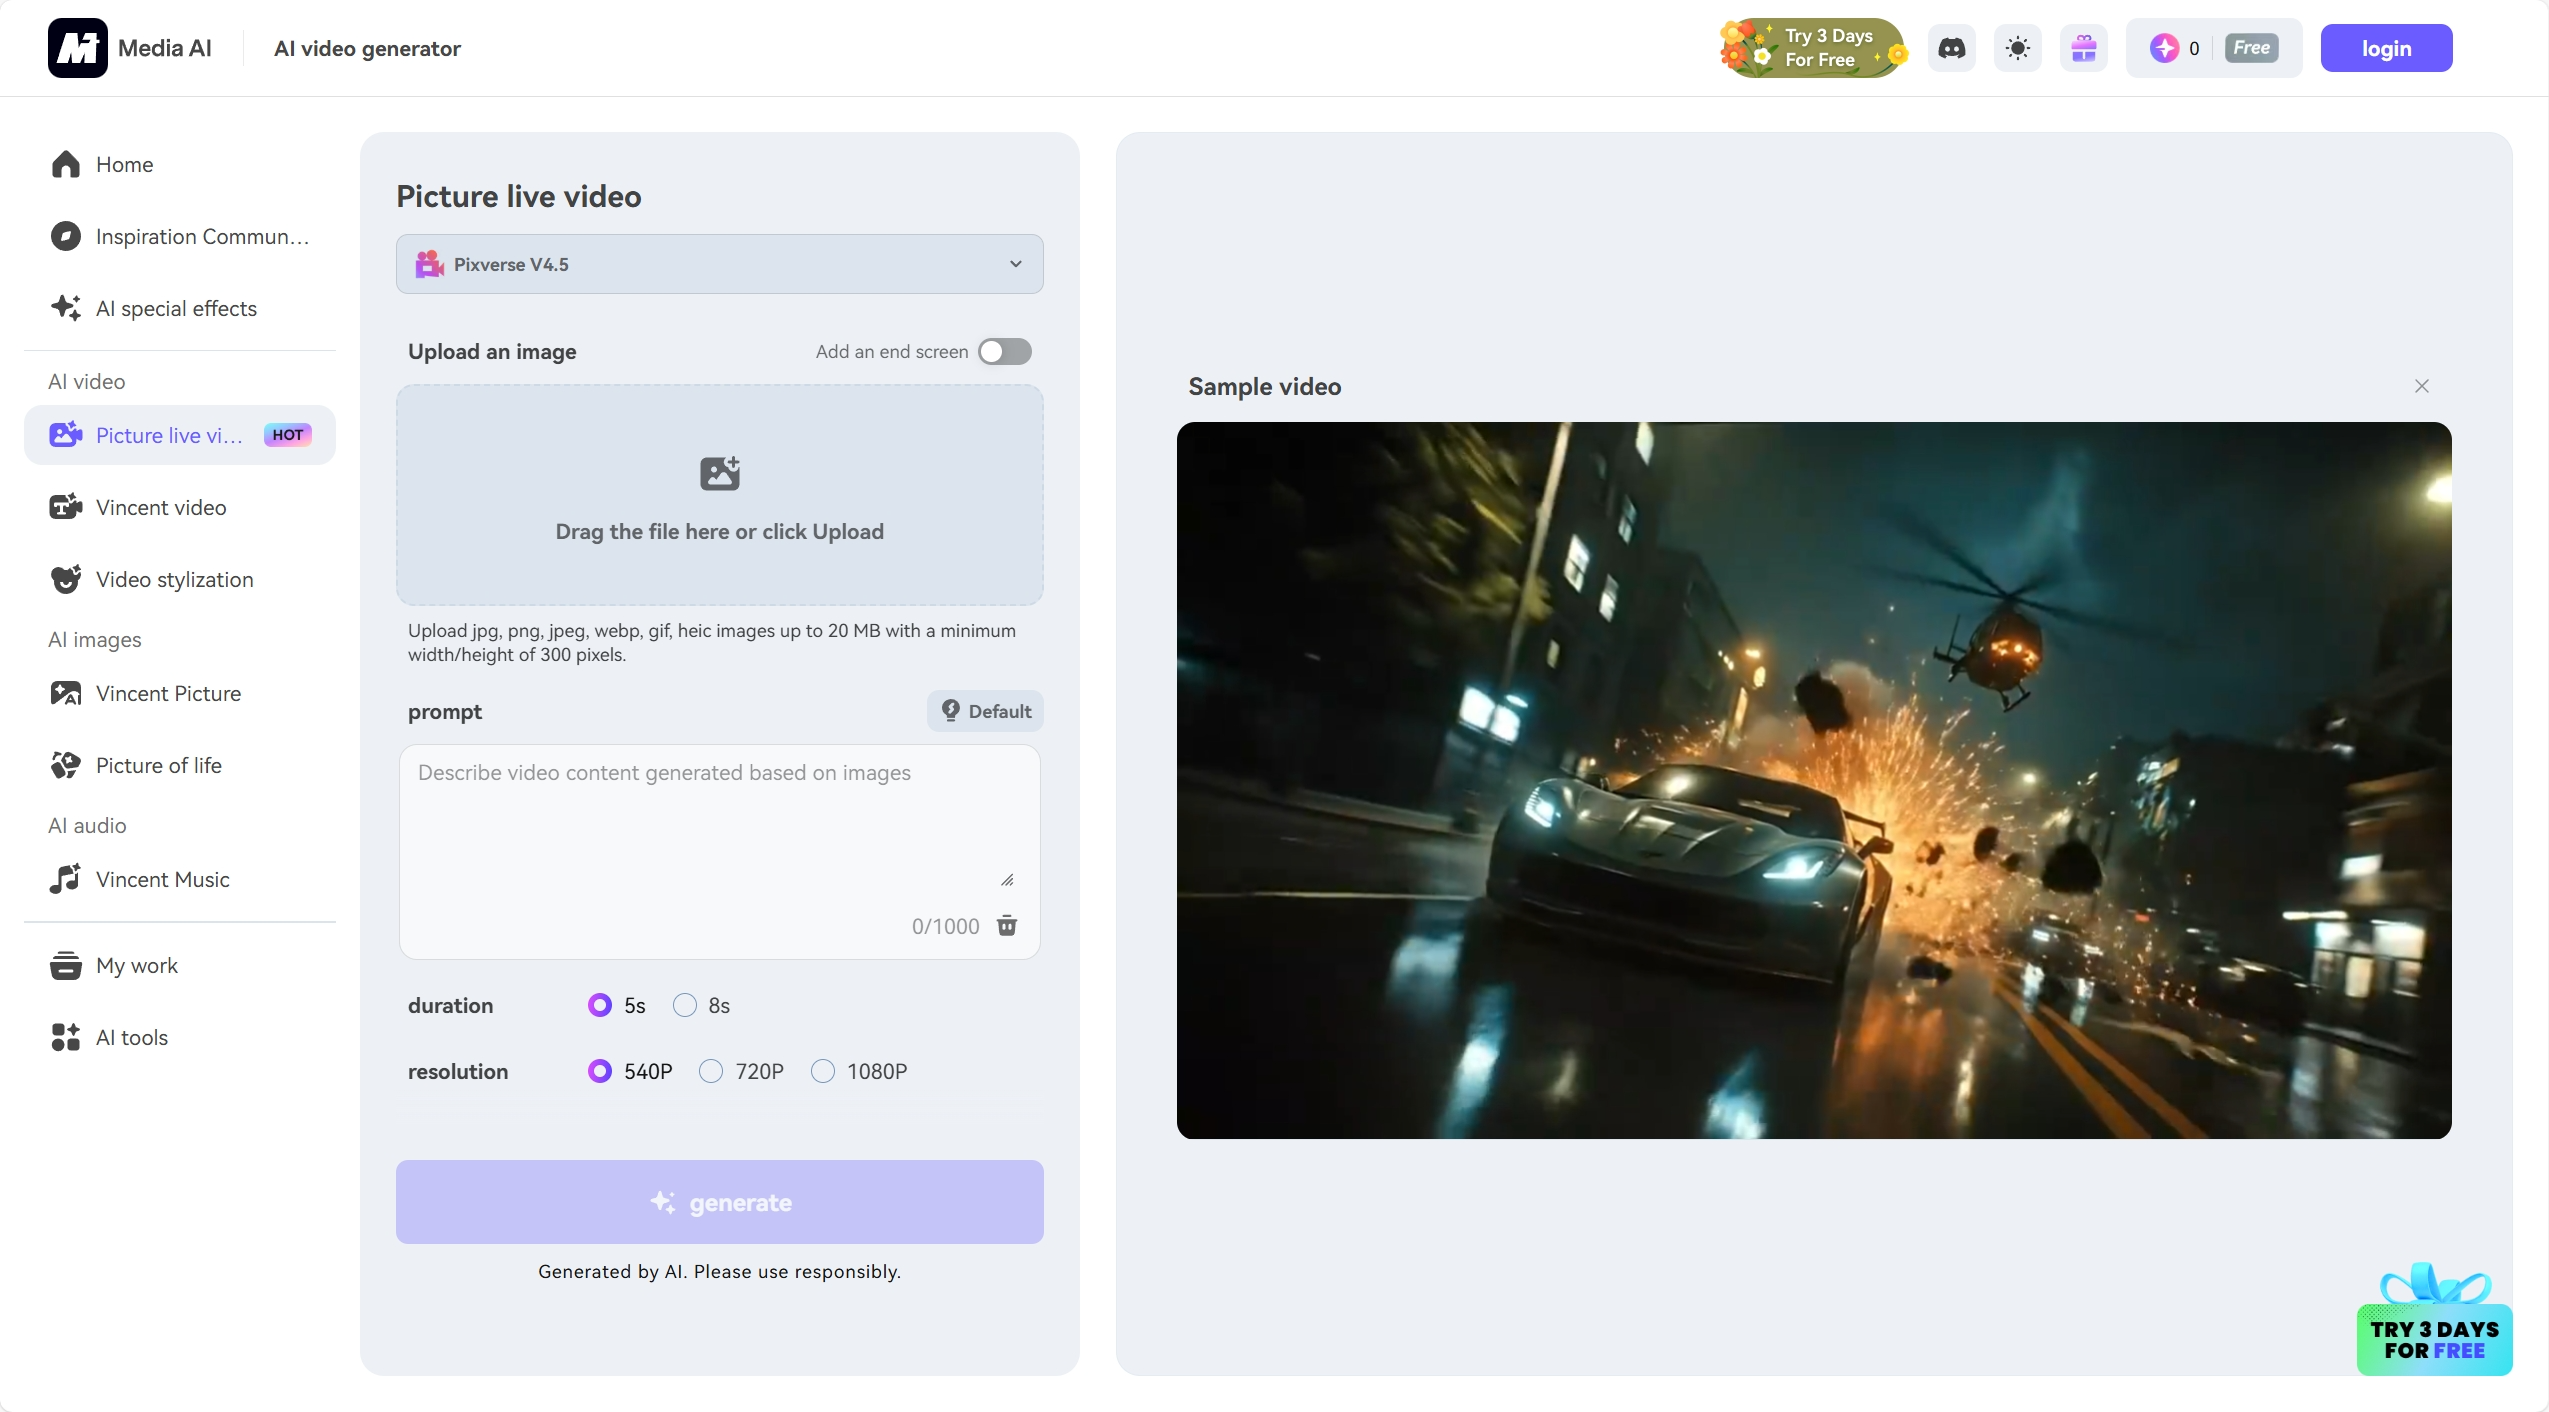
Task: Click the login button
Action: [x=2385, y=48]
